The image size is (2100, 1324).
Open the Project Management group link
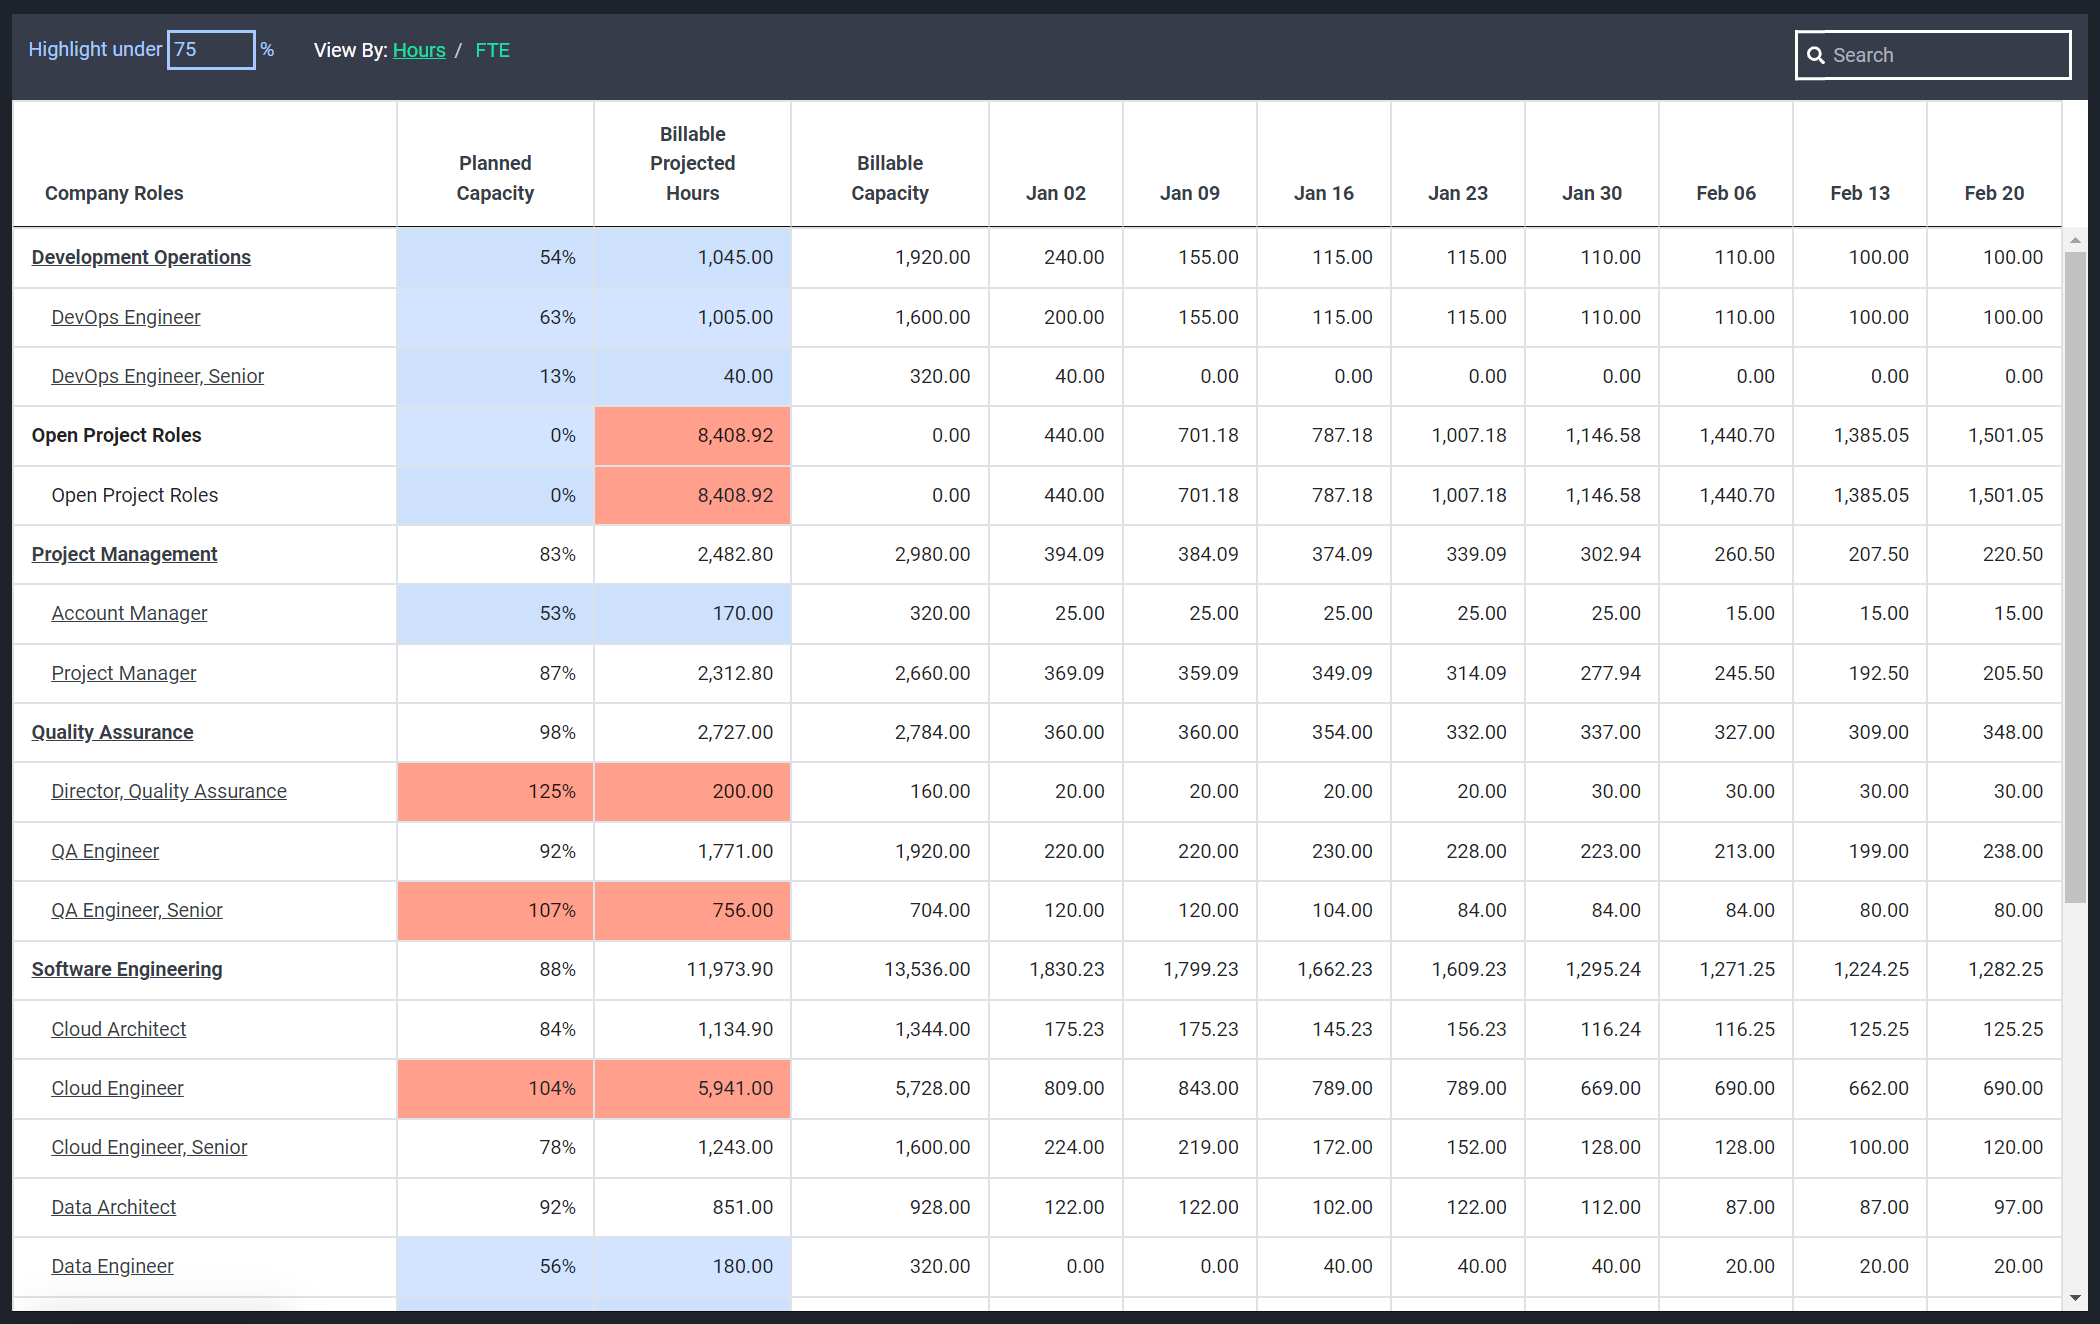124,554
